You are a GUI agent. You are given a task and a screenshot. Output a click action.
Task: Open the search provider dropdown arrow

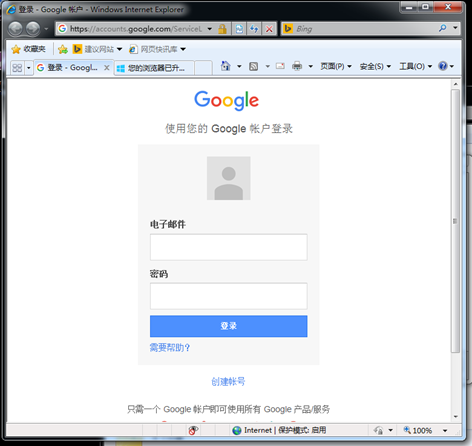[x=455, y=28]
